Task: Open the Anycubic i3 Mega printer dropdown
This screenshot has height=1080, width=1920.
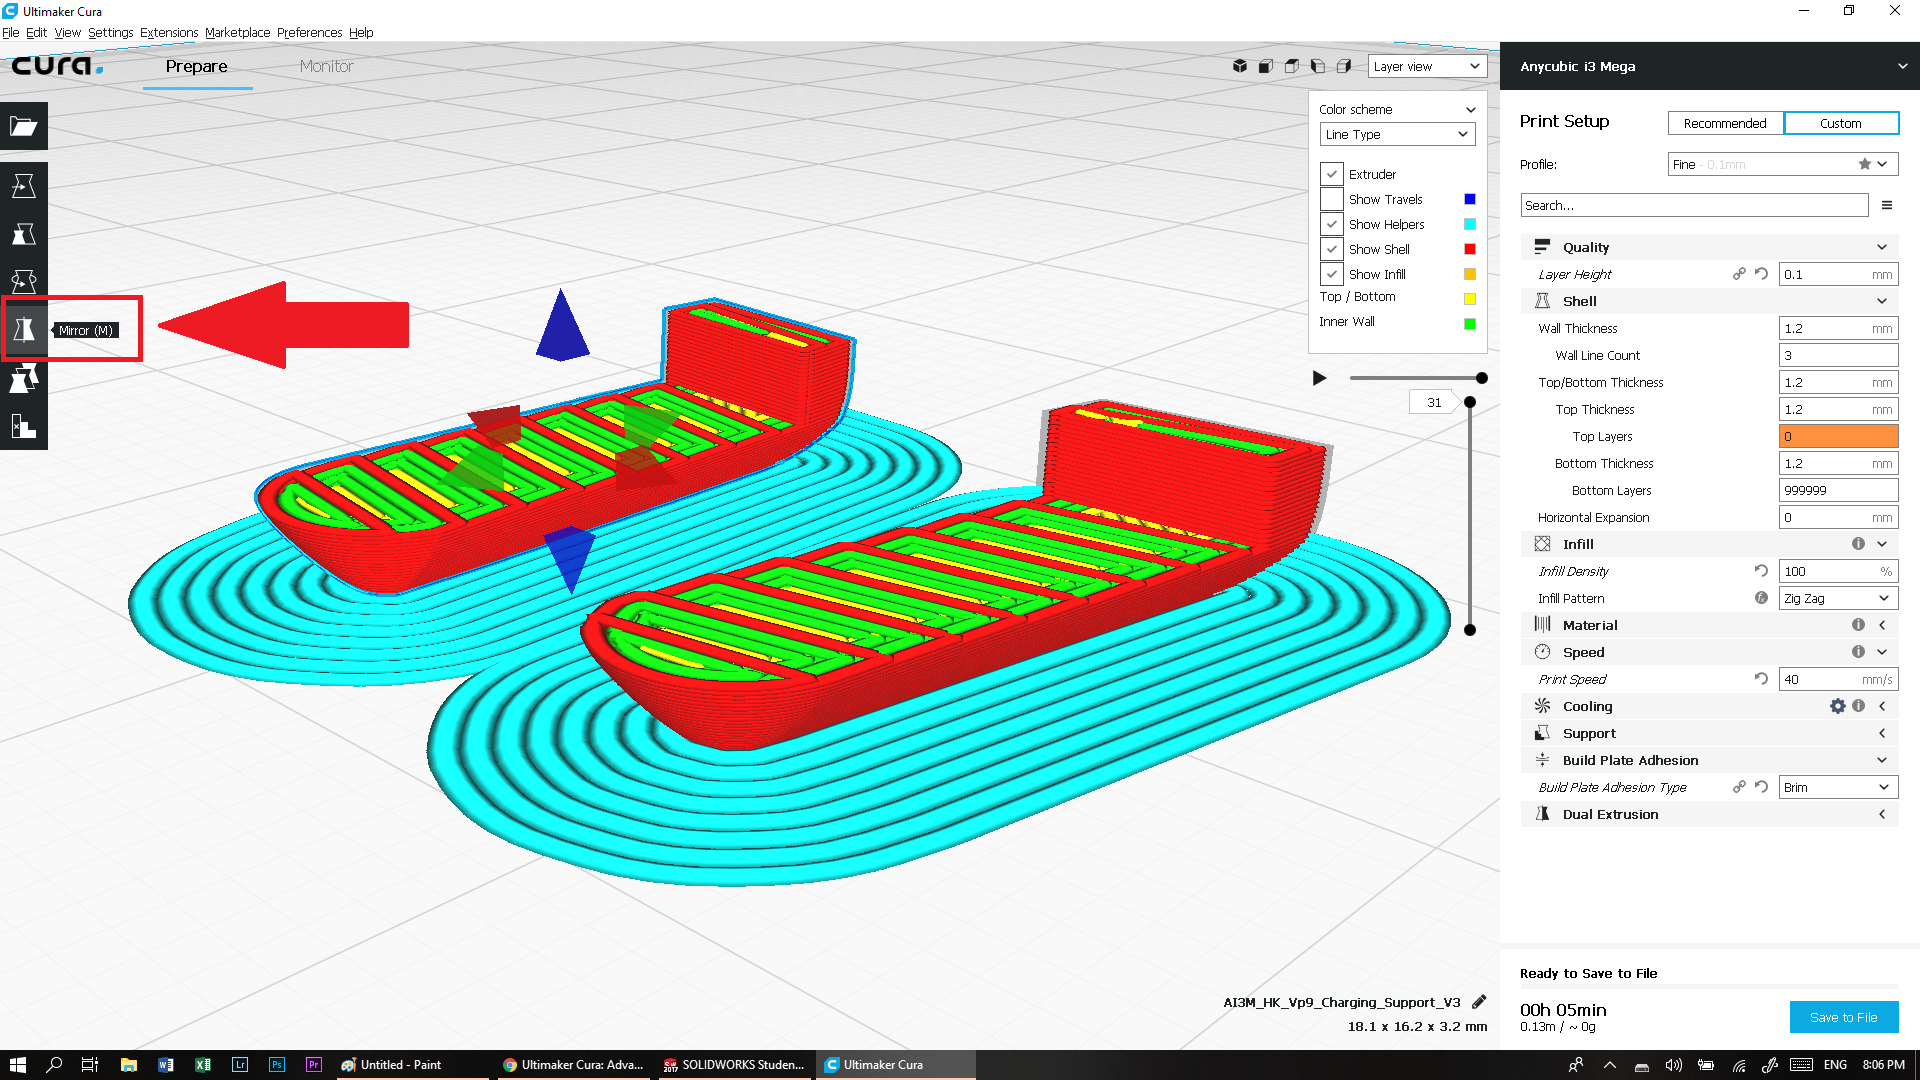Action: click(x=1710, y=66)
